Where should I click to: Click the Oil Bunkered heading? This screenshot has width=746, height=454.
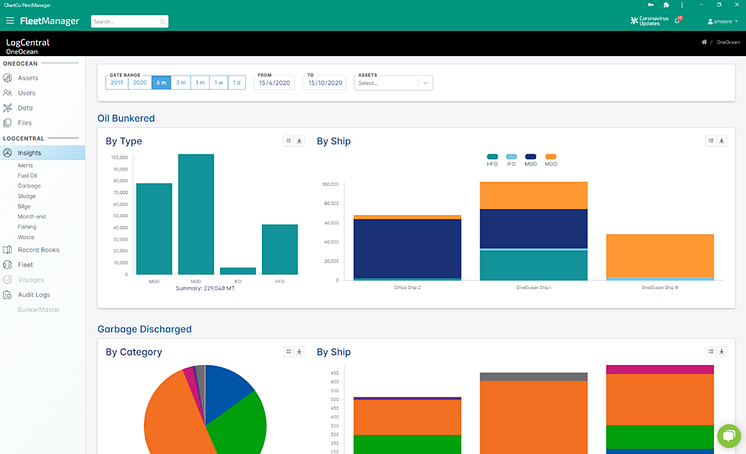pos(126,118)
